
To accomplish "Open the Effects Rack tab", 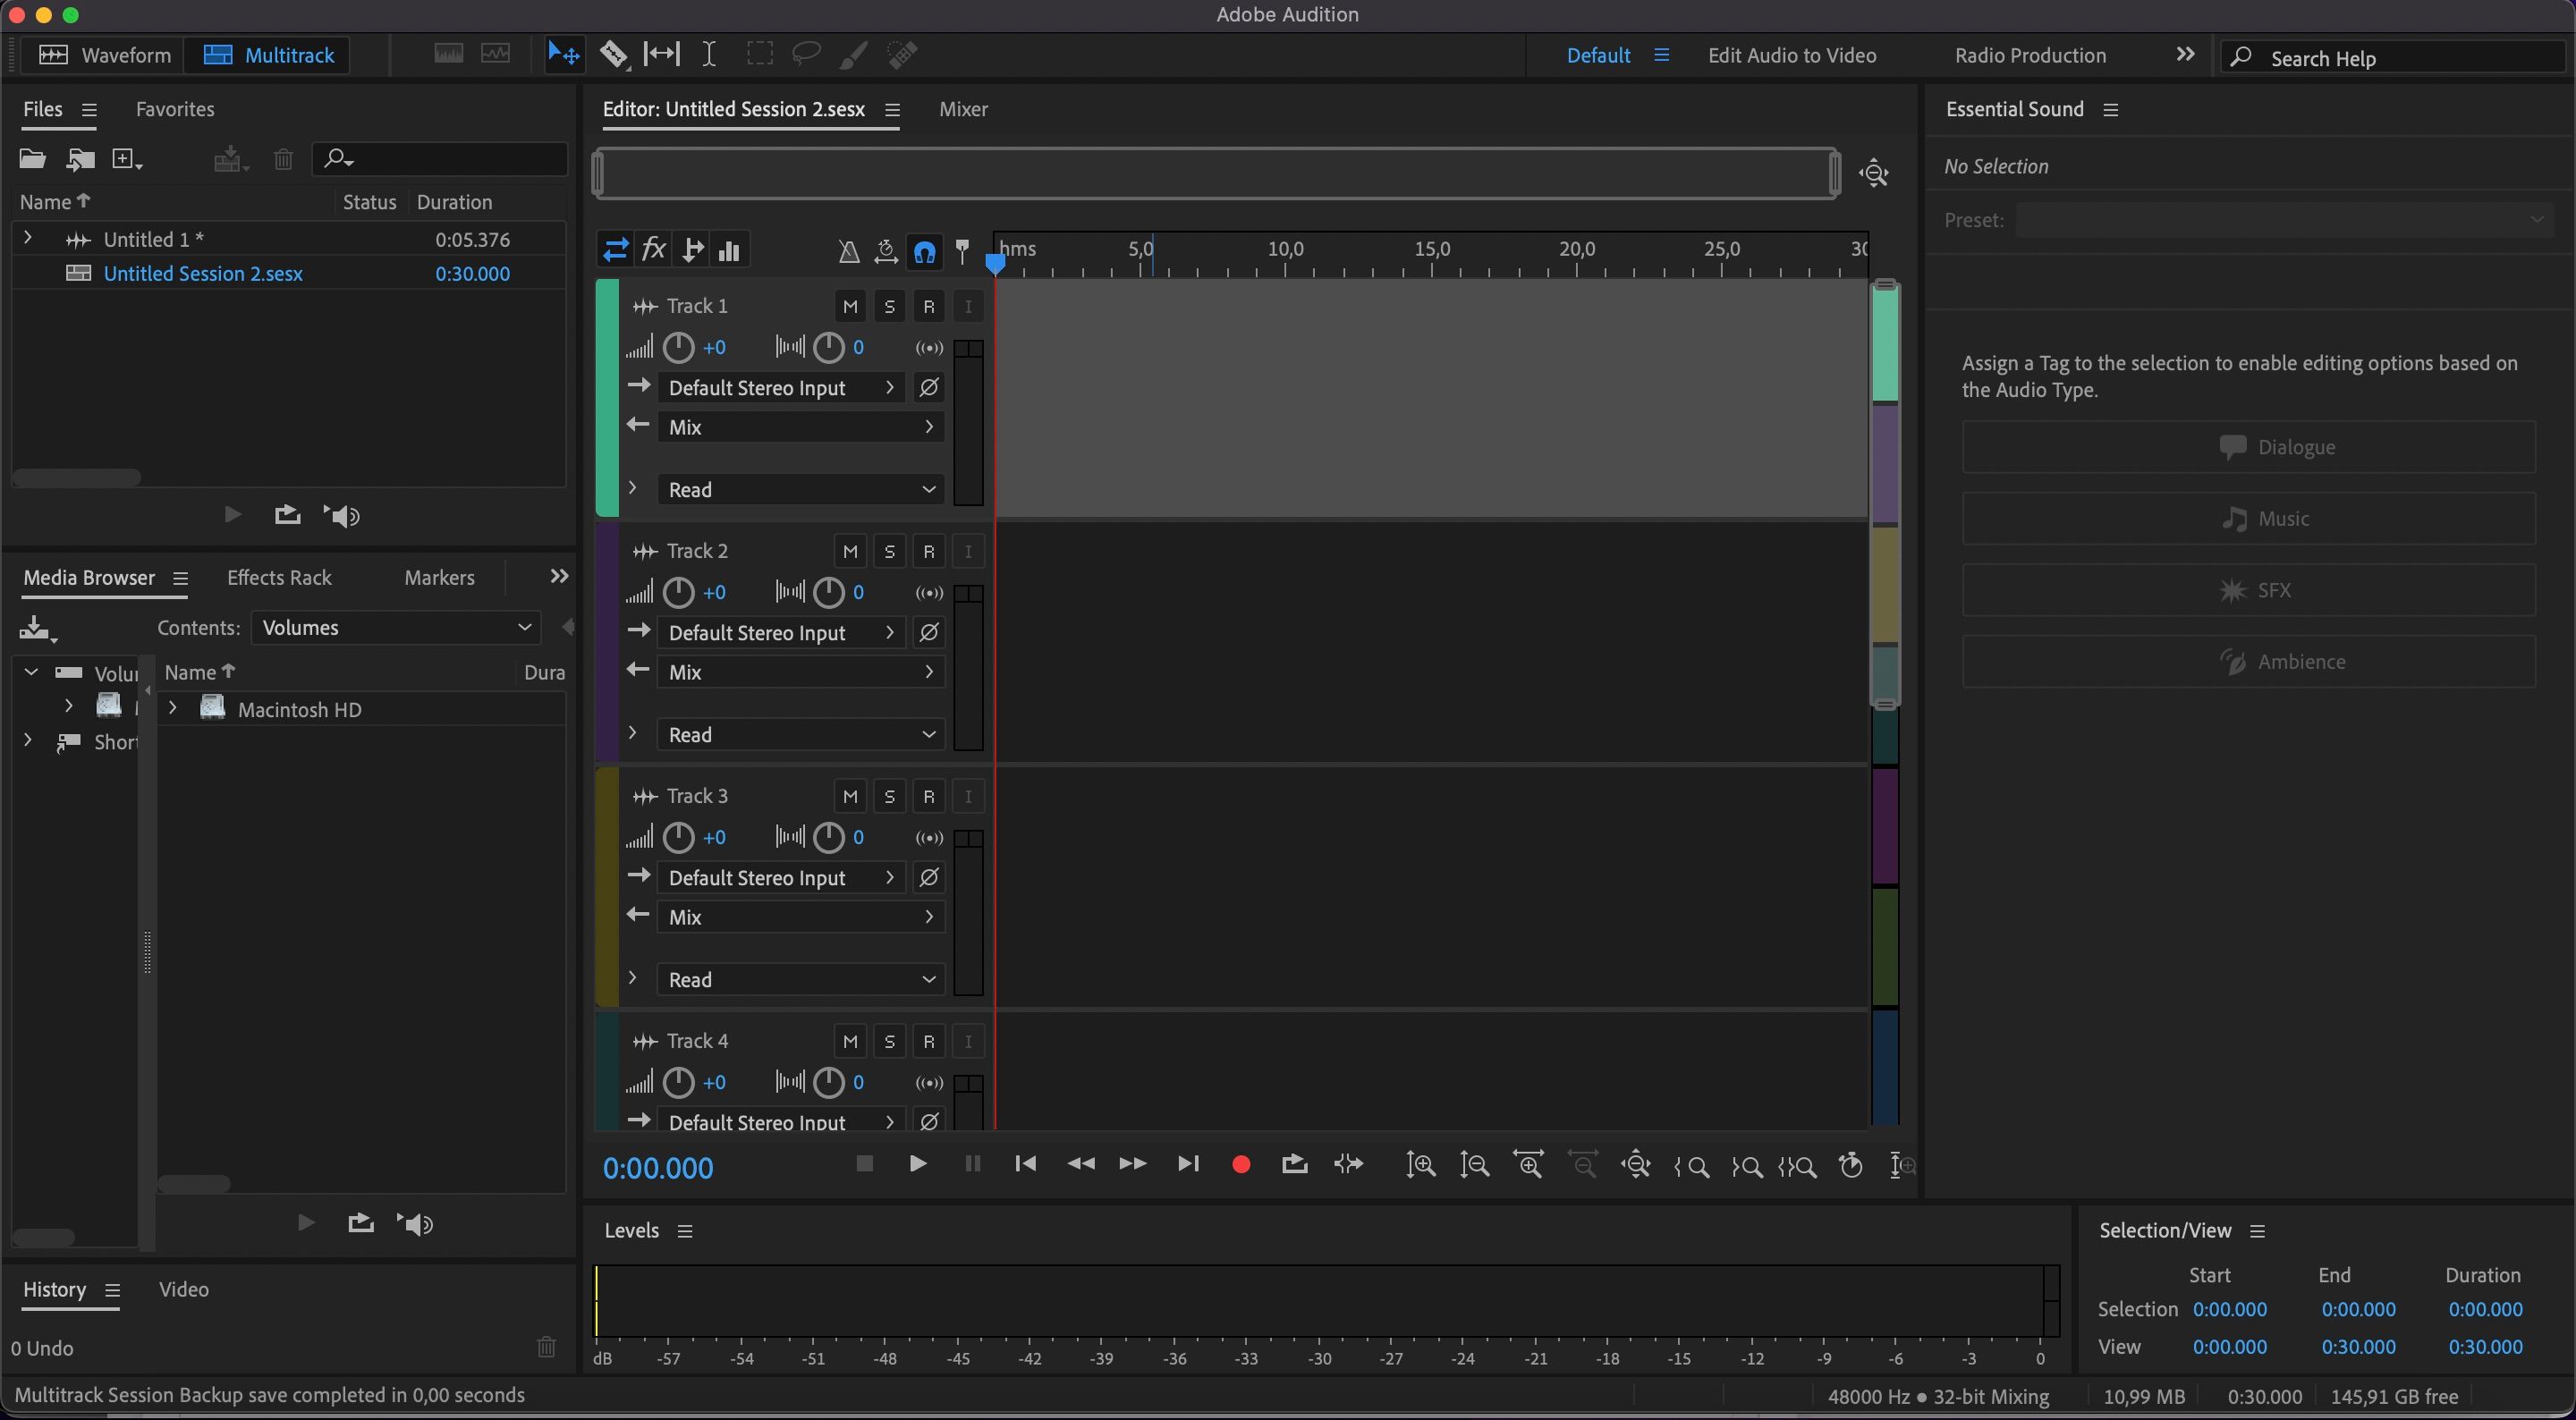I will [279, 578].
